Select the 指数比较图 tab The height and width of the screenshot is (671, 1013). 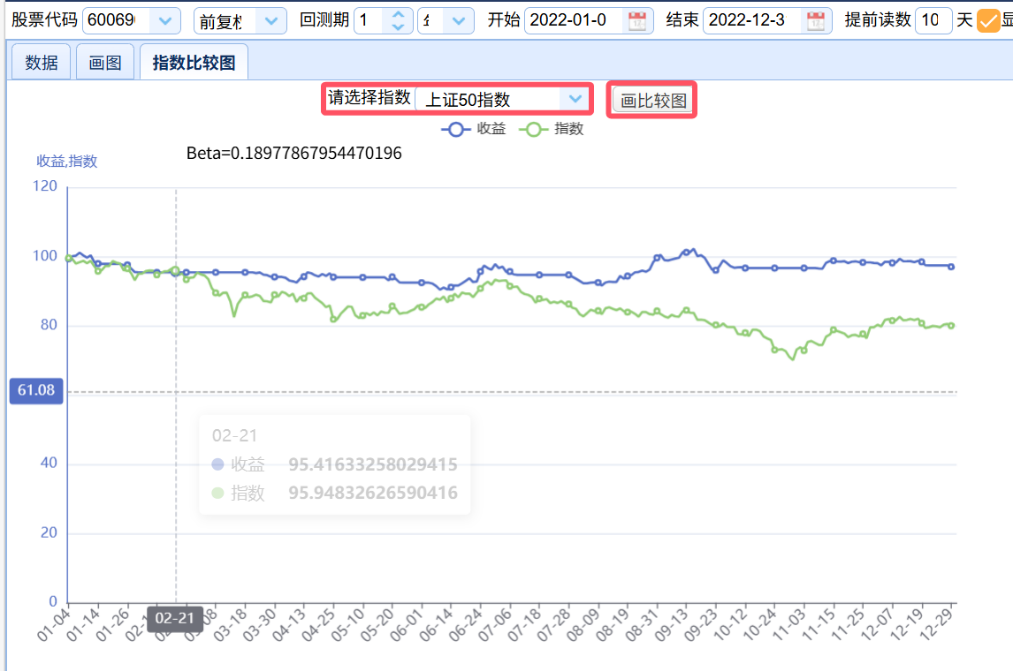[194, 63]
